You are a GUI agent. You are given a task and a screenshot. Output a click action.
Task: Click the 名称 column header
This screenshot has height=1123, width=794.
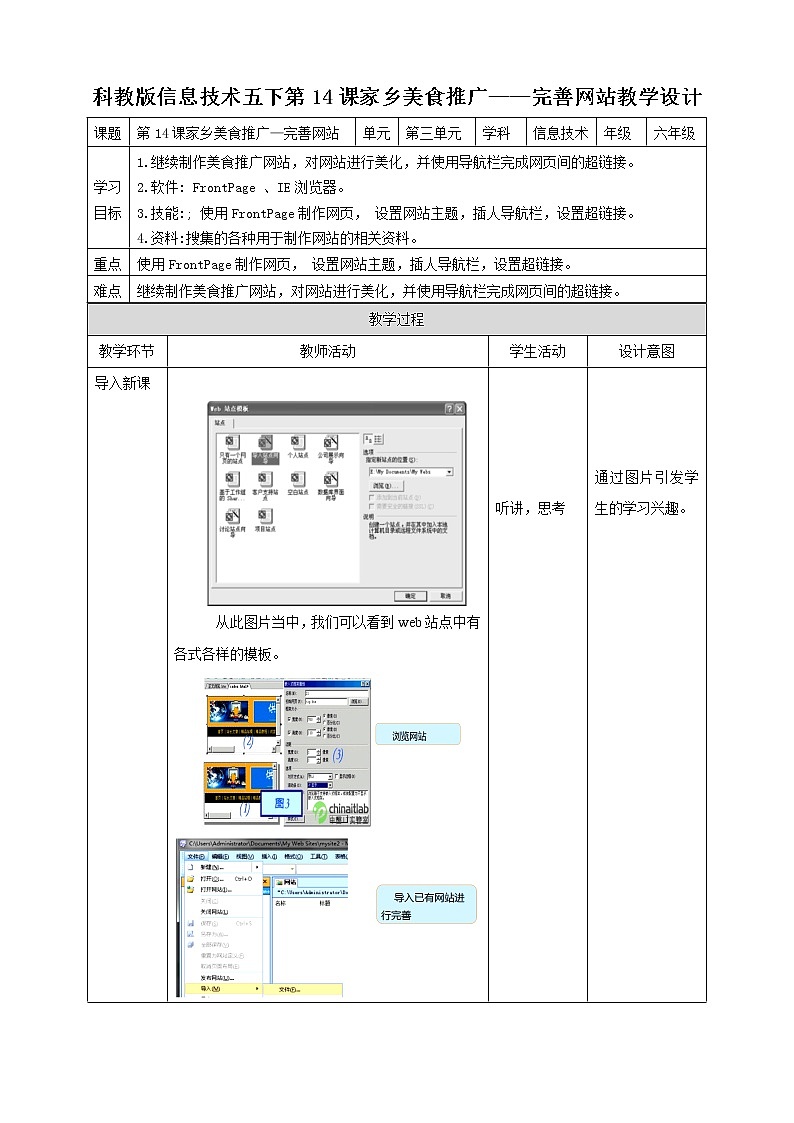point(281,903)
